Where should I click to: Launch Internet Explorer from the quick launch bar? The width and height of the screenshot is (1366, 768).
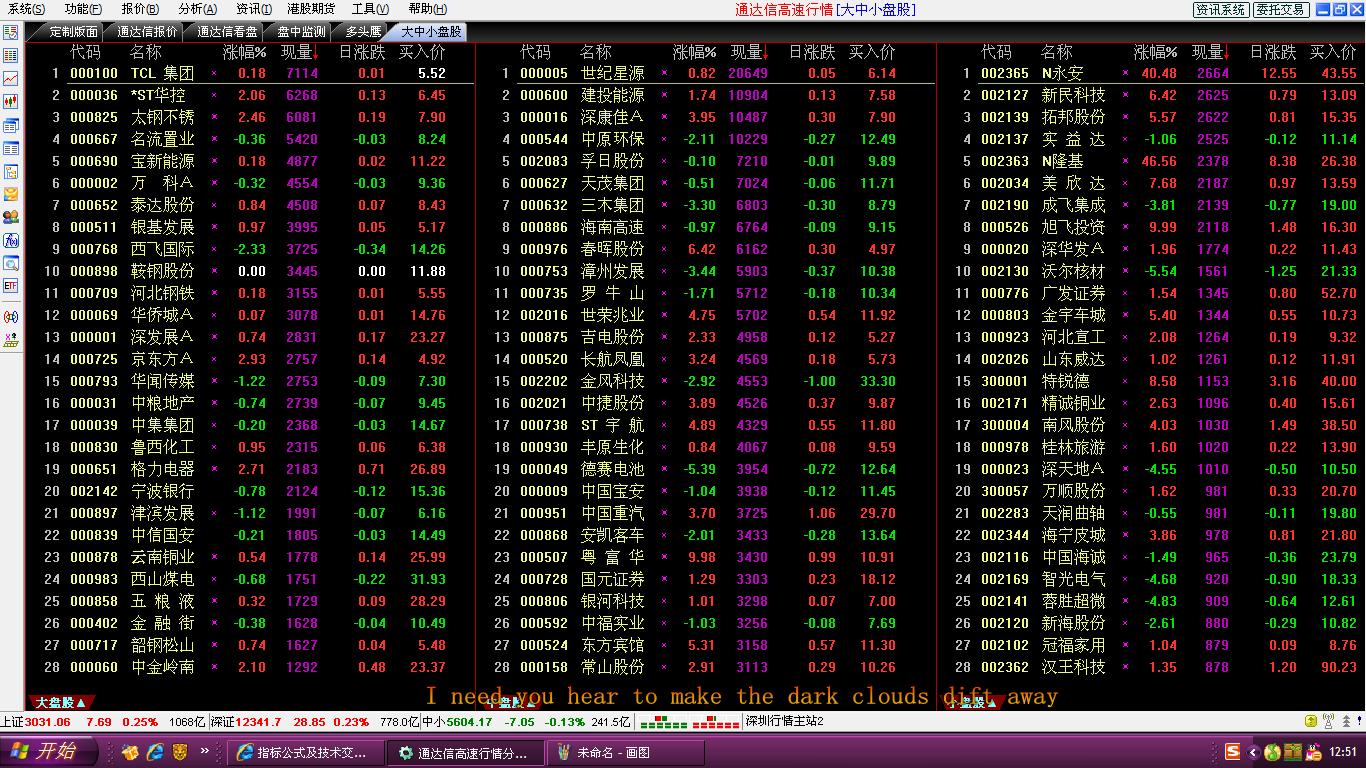(155, 752)
